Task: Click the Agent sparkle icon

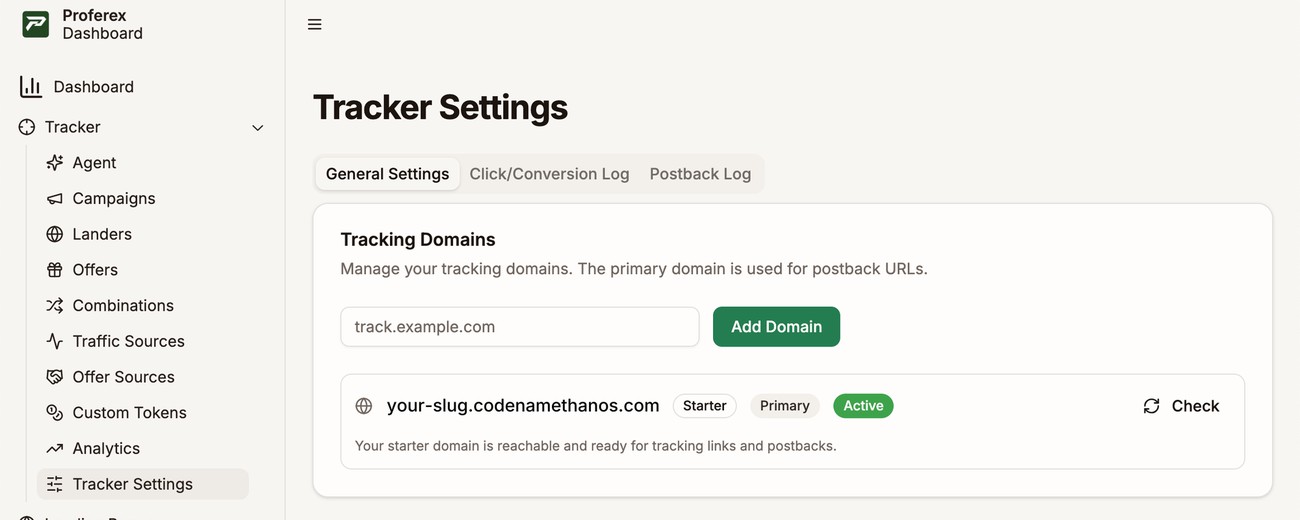Action: pos(55,163)
